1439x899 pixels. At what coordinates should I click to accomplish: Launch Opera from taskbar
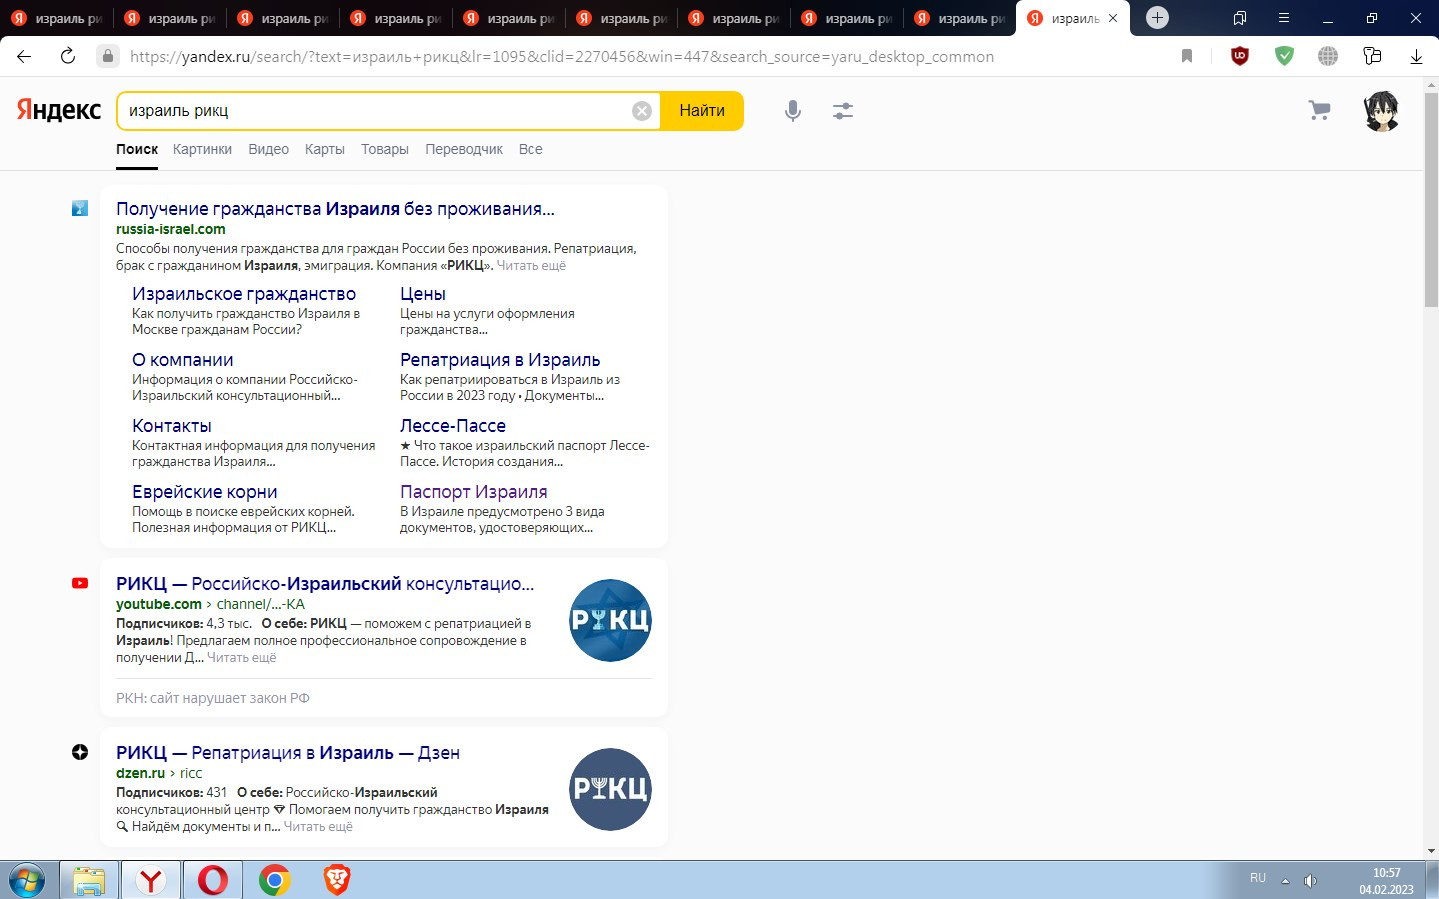212,880
